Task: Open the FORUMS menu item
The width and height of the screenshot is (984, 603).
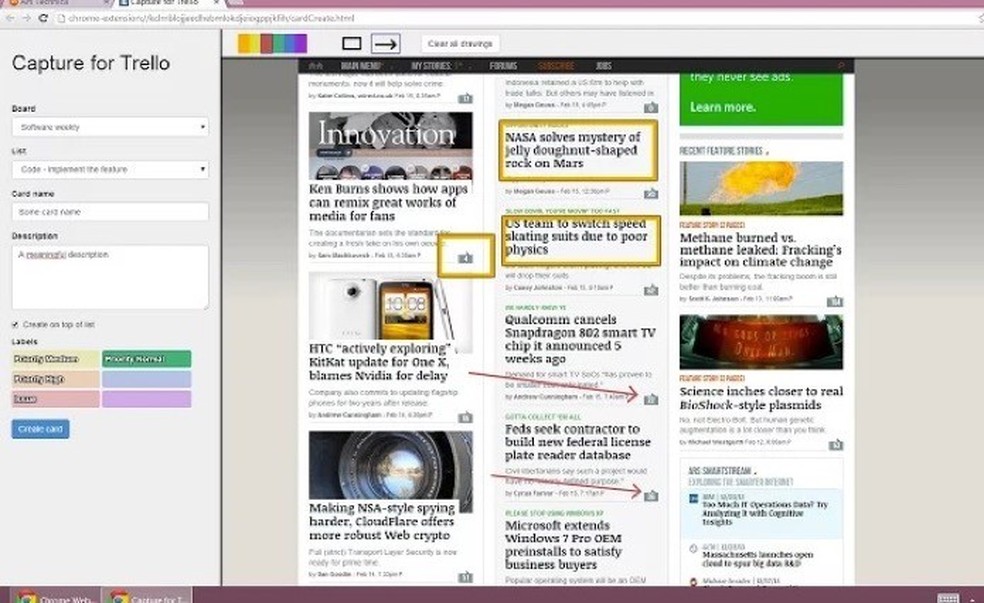Action: (503, 64)
